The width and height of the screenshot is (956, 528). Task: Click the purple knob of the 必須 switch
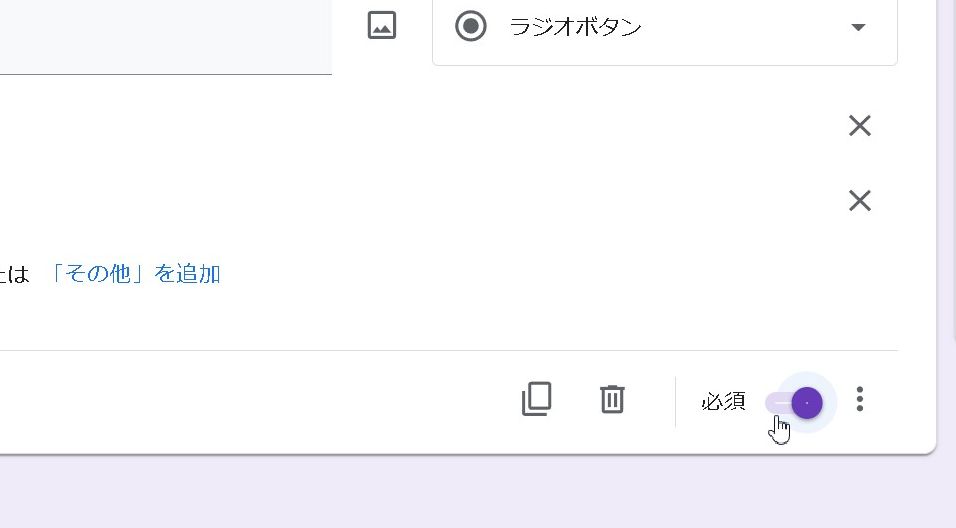807,403
